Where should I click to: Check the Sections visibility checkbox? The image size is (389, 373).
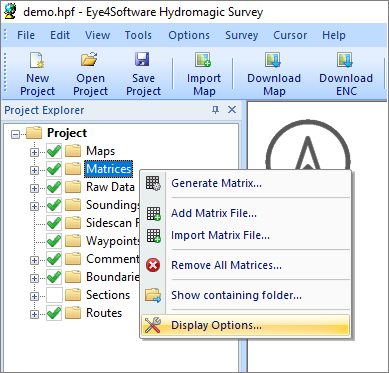pos(54,295)
